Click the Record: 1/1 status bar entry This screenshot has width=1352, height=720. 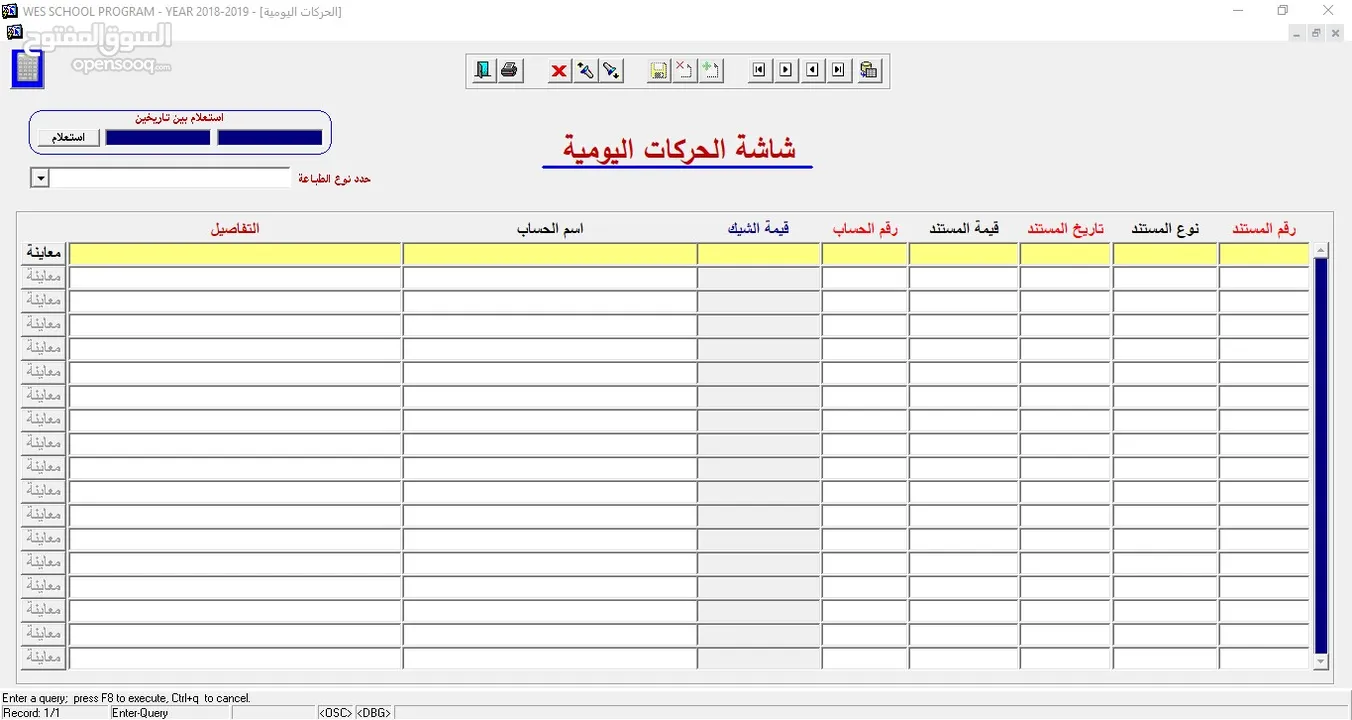32,713
